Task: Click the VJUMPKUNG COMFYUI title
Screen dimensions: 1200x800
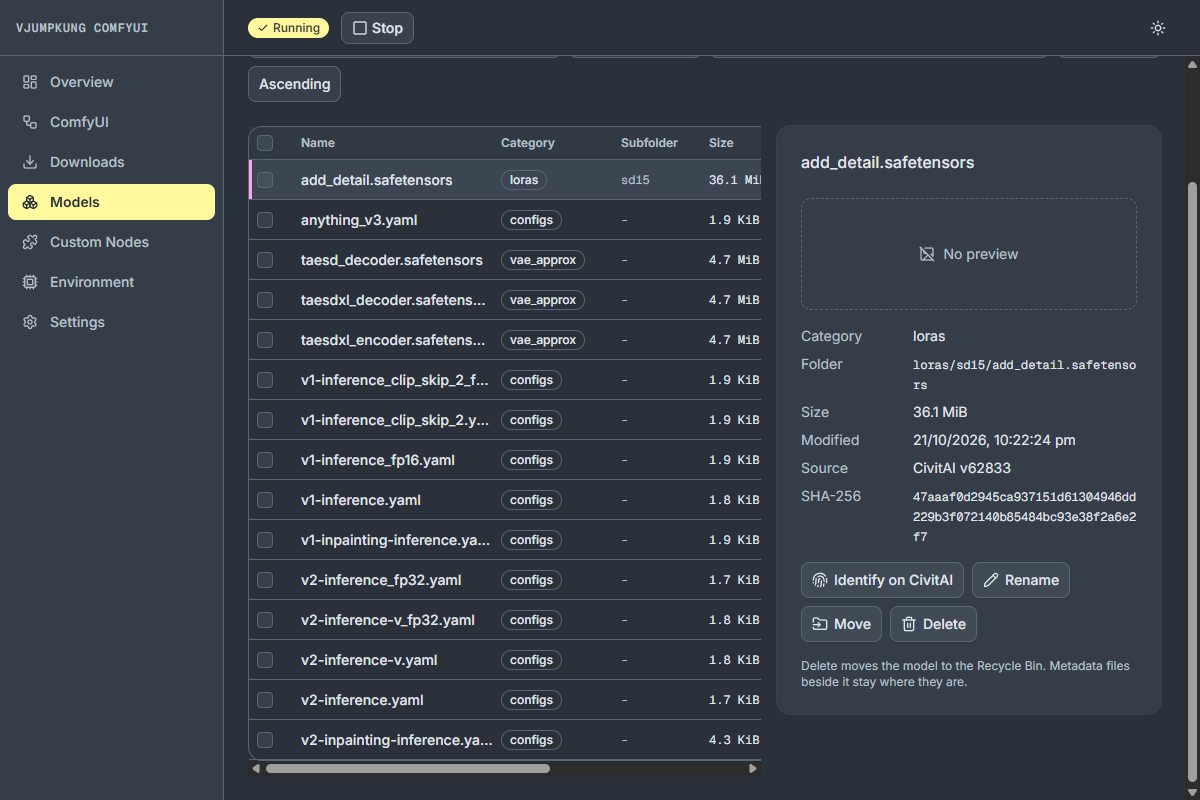Action: coord(82,28)
